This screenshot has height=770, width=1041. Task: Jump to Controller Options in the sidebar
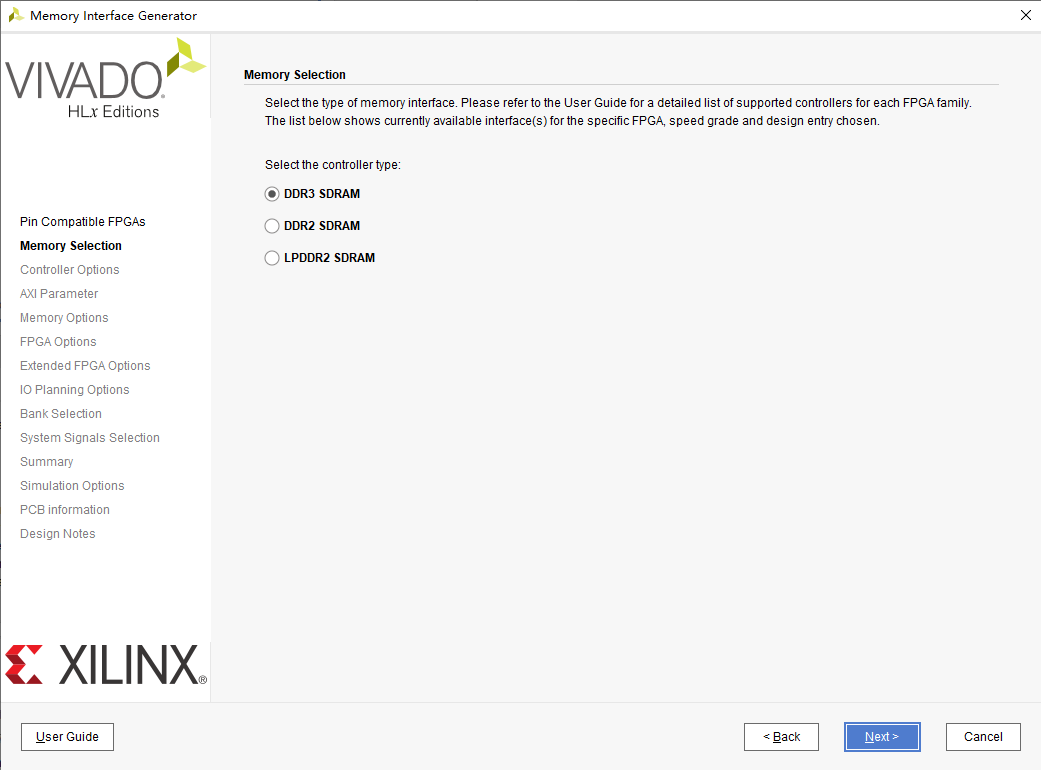click(x=69, y=269)
